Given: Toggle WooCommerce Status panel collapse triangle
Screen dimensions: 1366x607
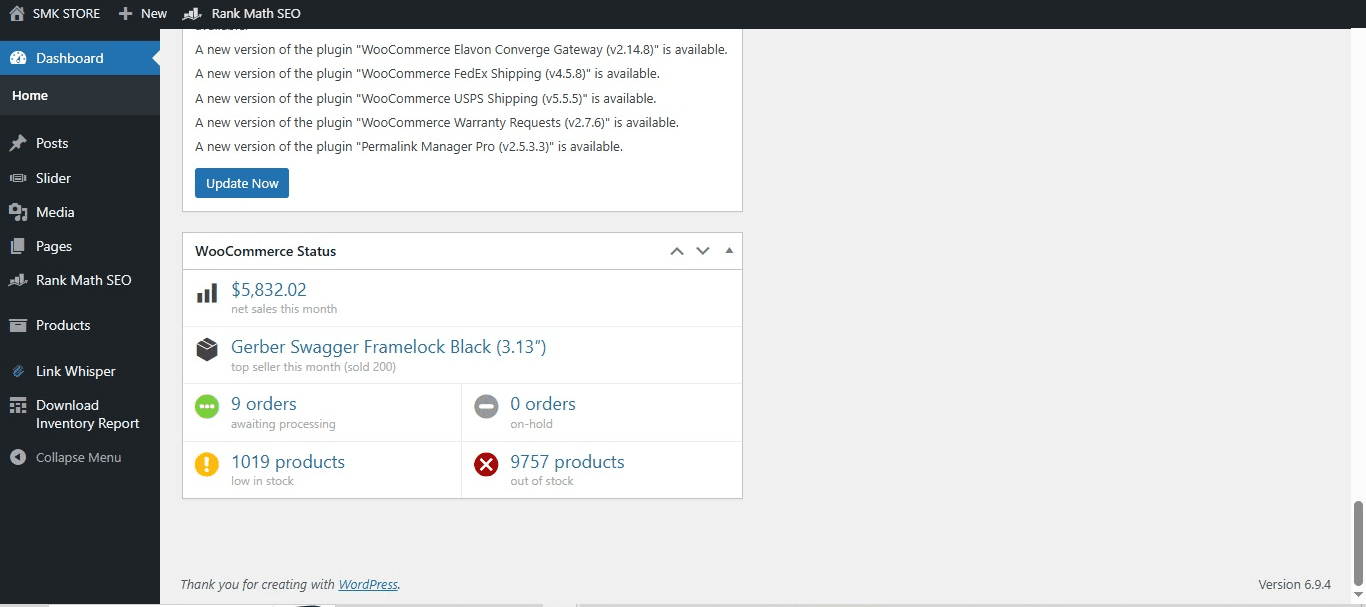Looking at the screenshot, I should (x=729, y=250).
